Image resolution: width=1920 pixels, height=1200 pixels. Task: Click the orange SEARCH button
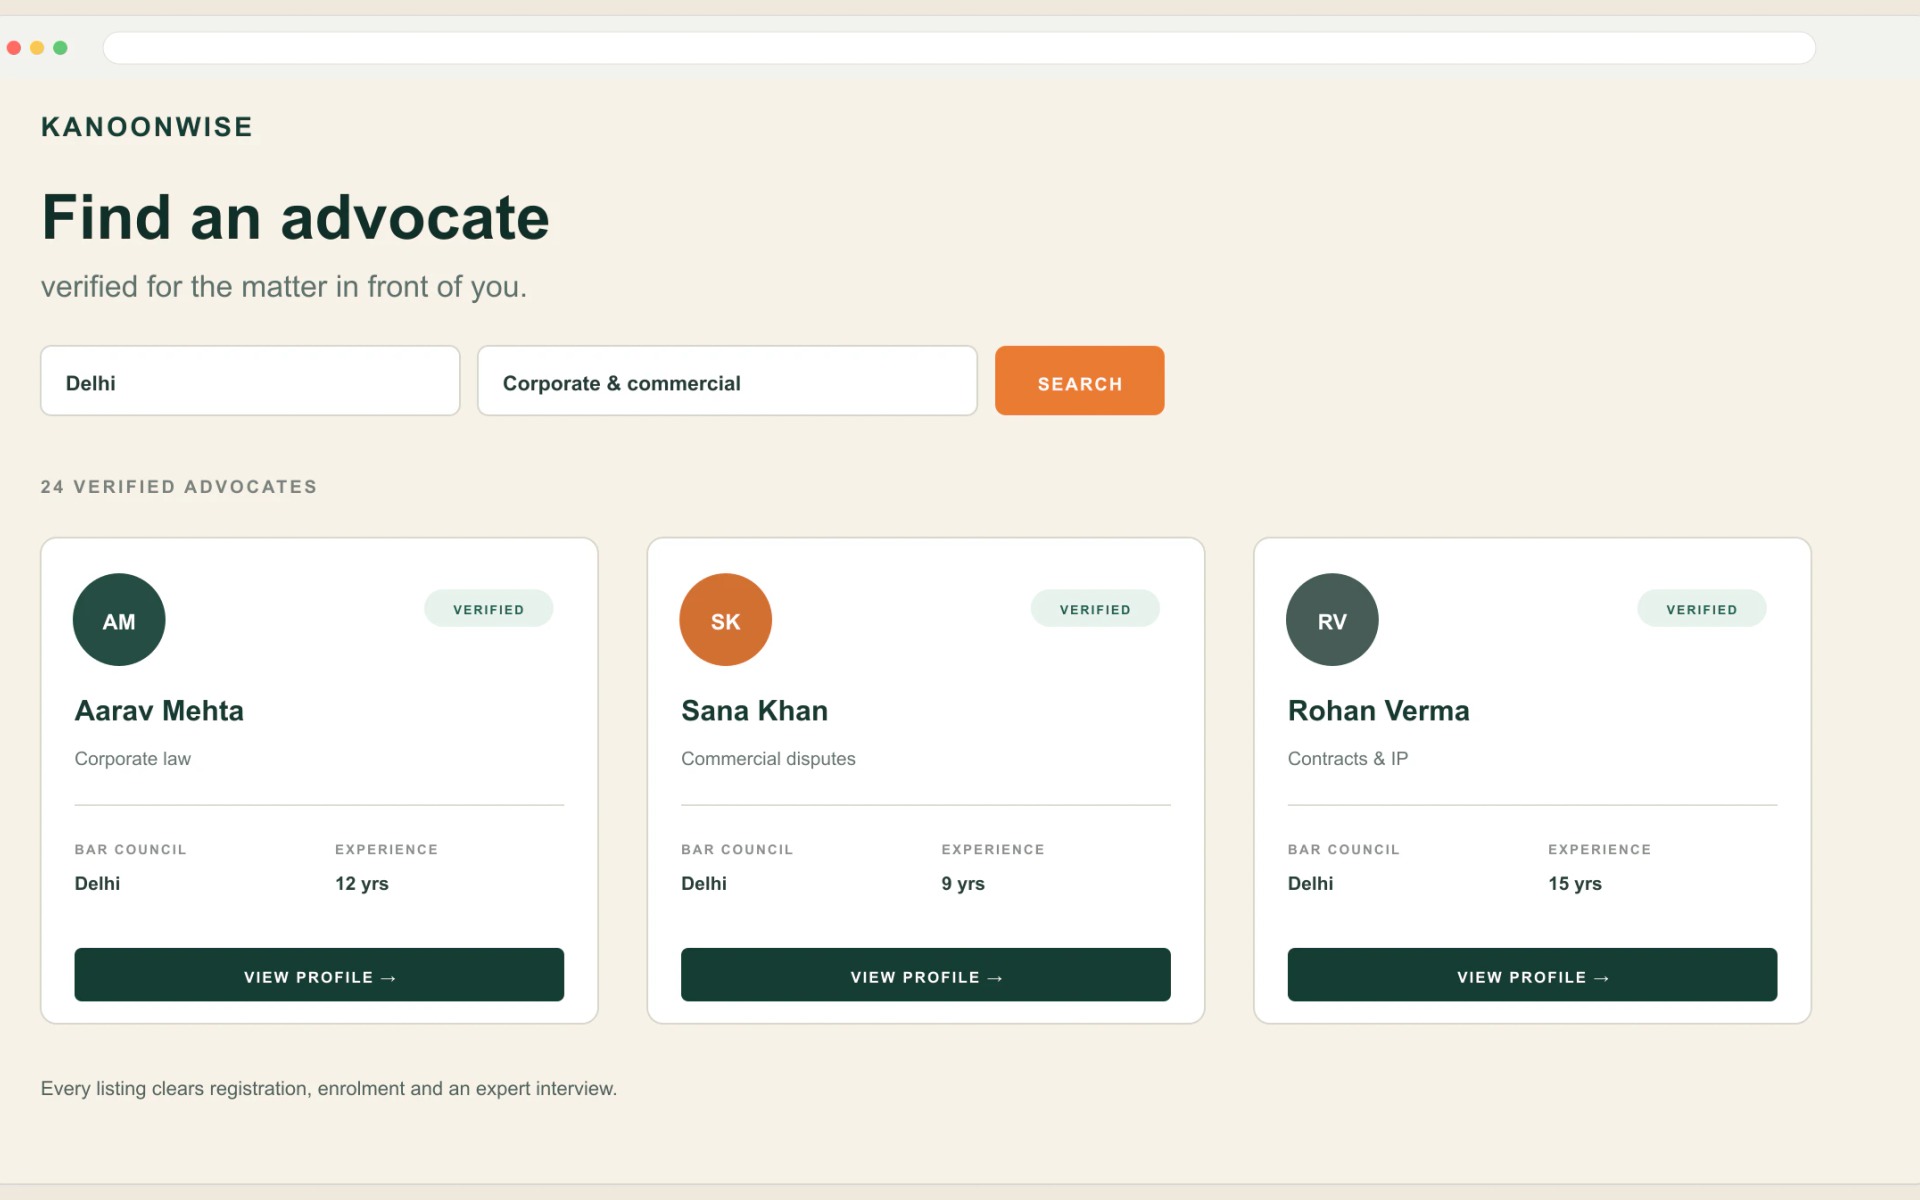tap(1079, 381)
